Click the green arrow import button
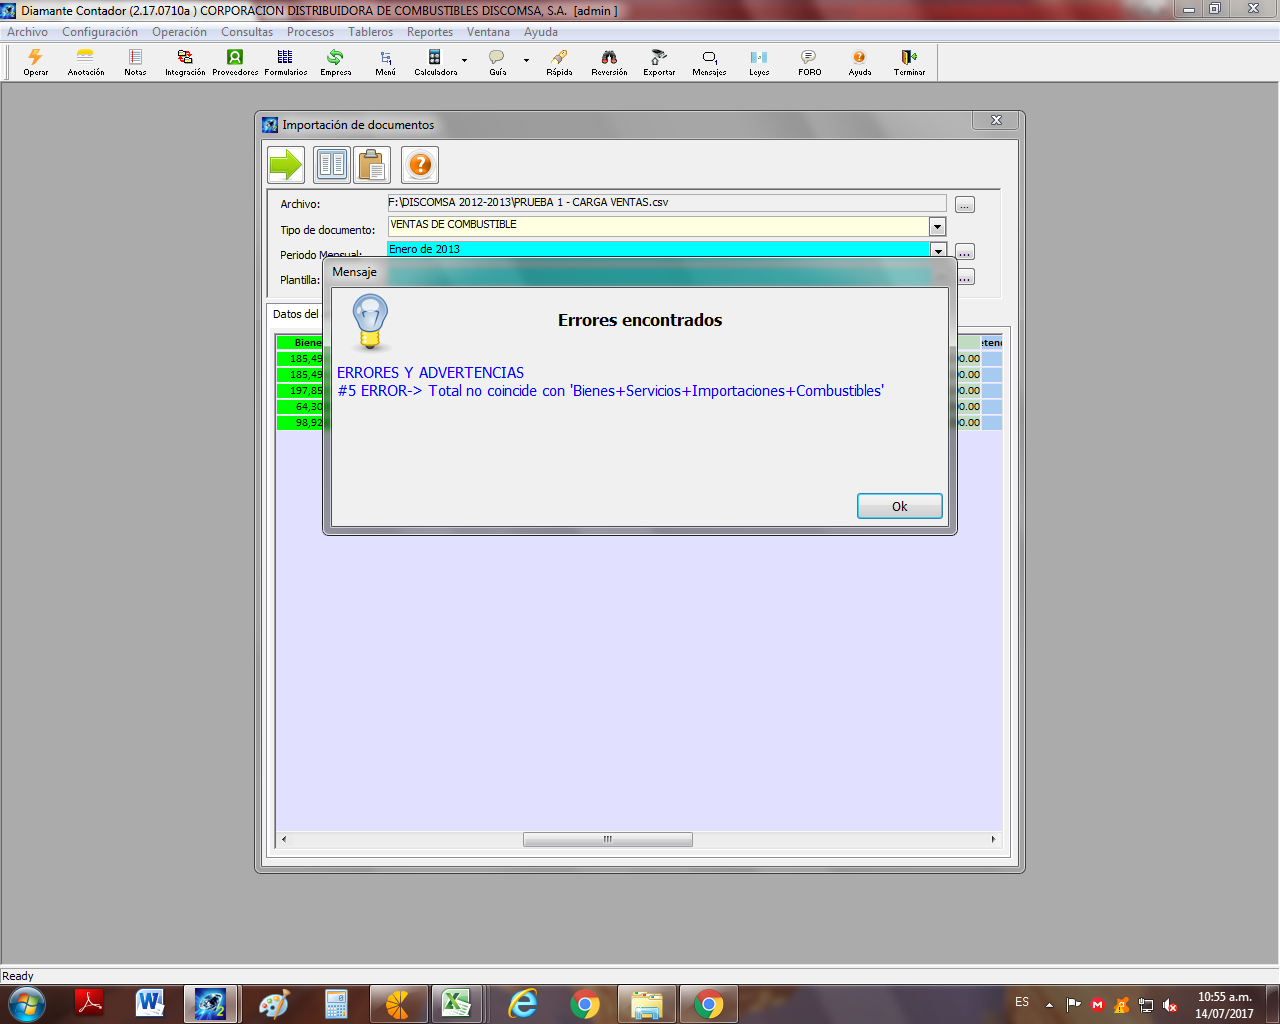Viewport: 1280px width, 1024px height. click(x=286, y=165)
